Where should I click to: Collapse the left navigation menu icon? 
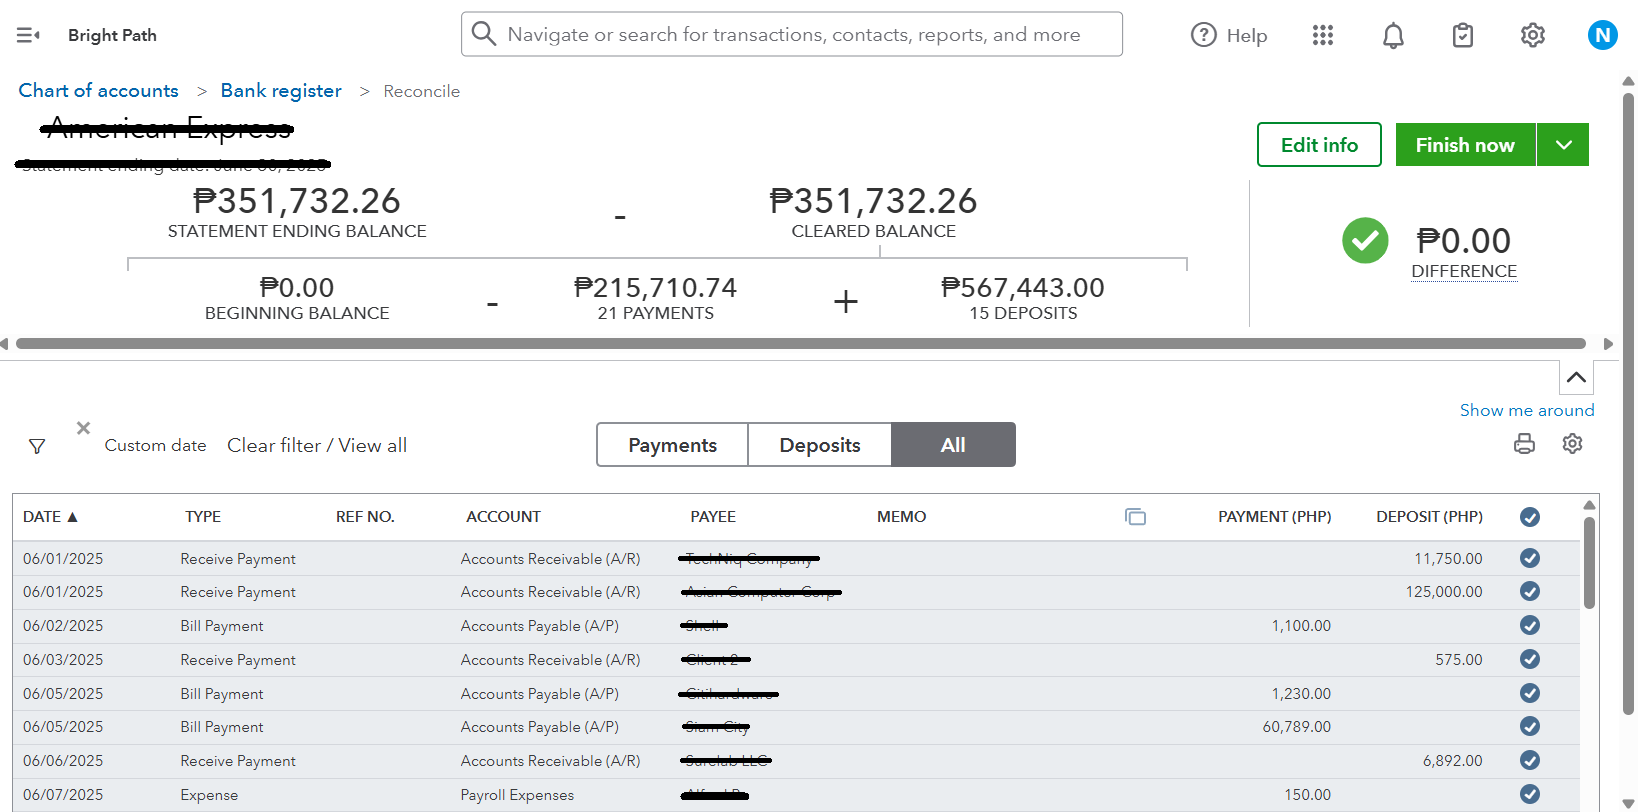click(x=28, y=35)
